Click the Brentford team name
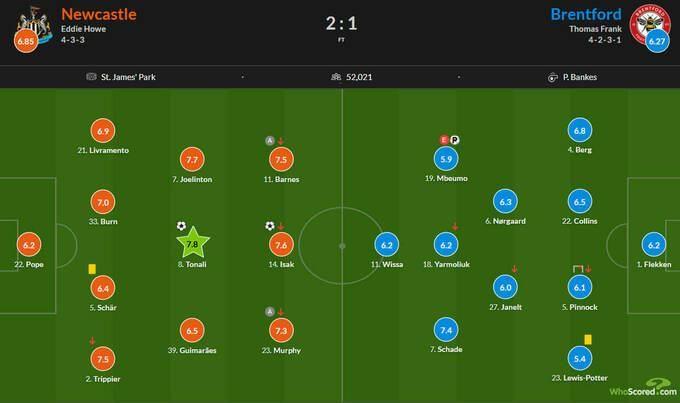 [586, 14]
